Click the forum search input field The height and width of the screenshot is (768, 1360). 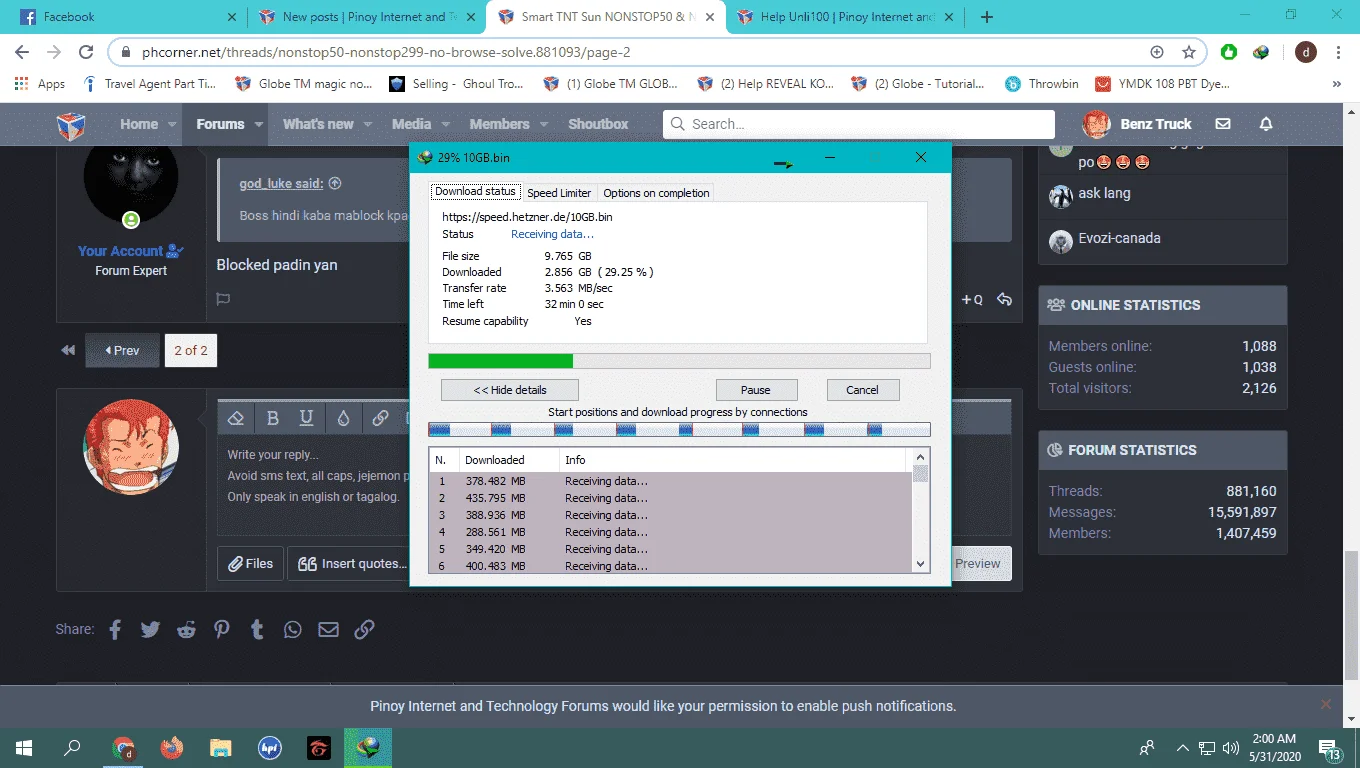[x=858, y=124]
